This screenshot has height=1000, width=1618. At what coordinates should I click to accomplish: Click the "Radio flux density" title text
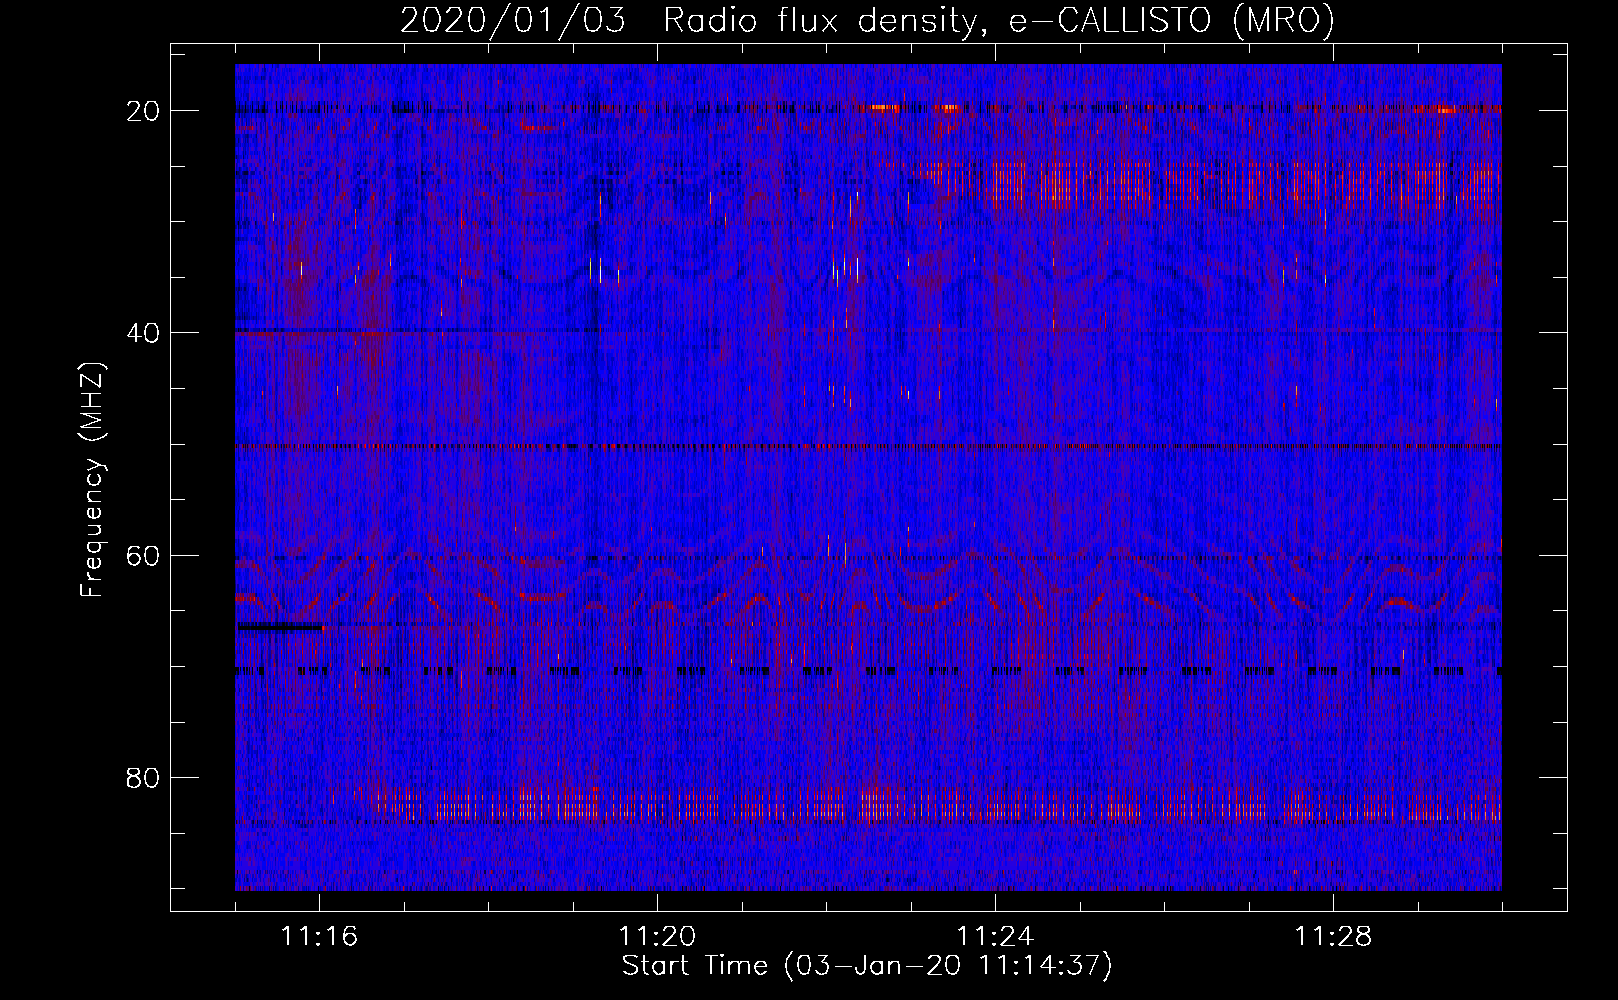tap(820, 20)
